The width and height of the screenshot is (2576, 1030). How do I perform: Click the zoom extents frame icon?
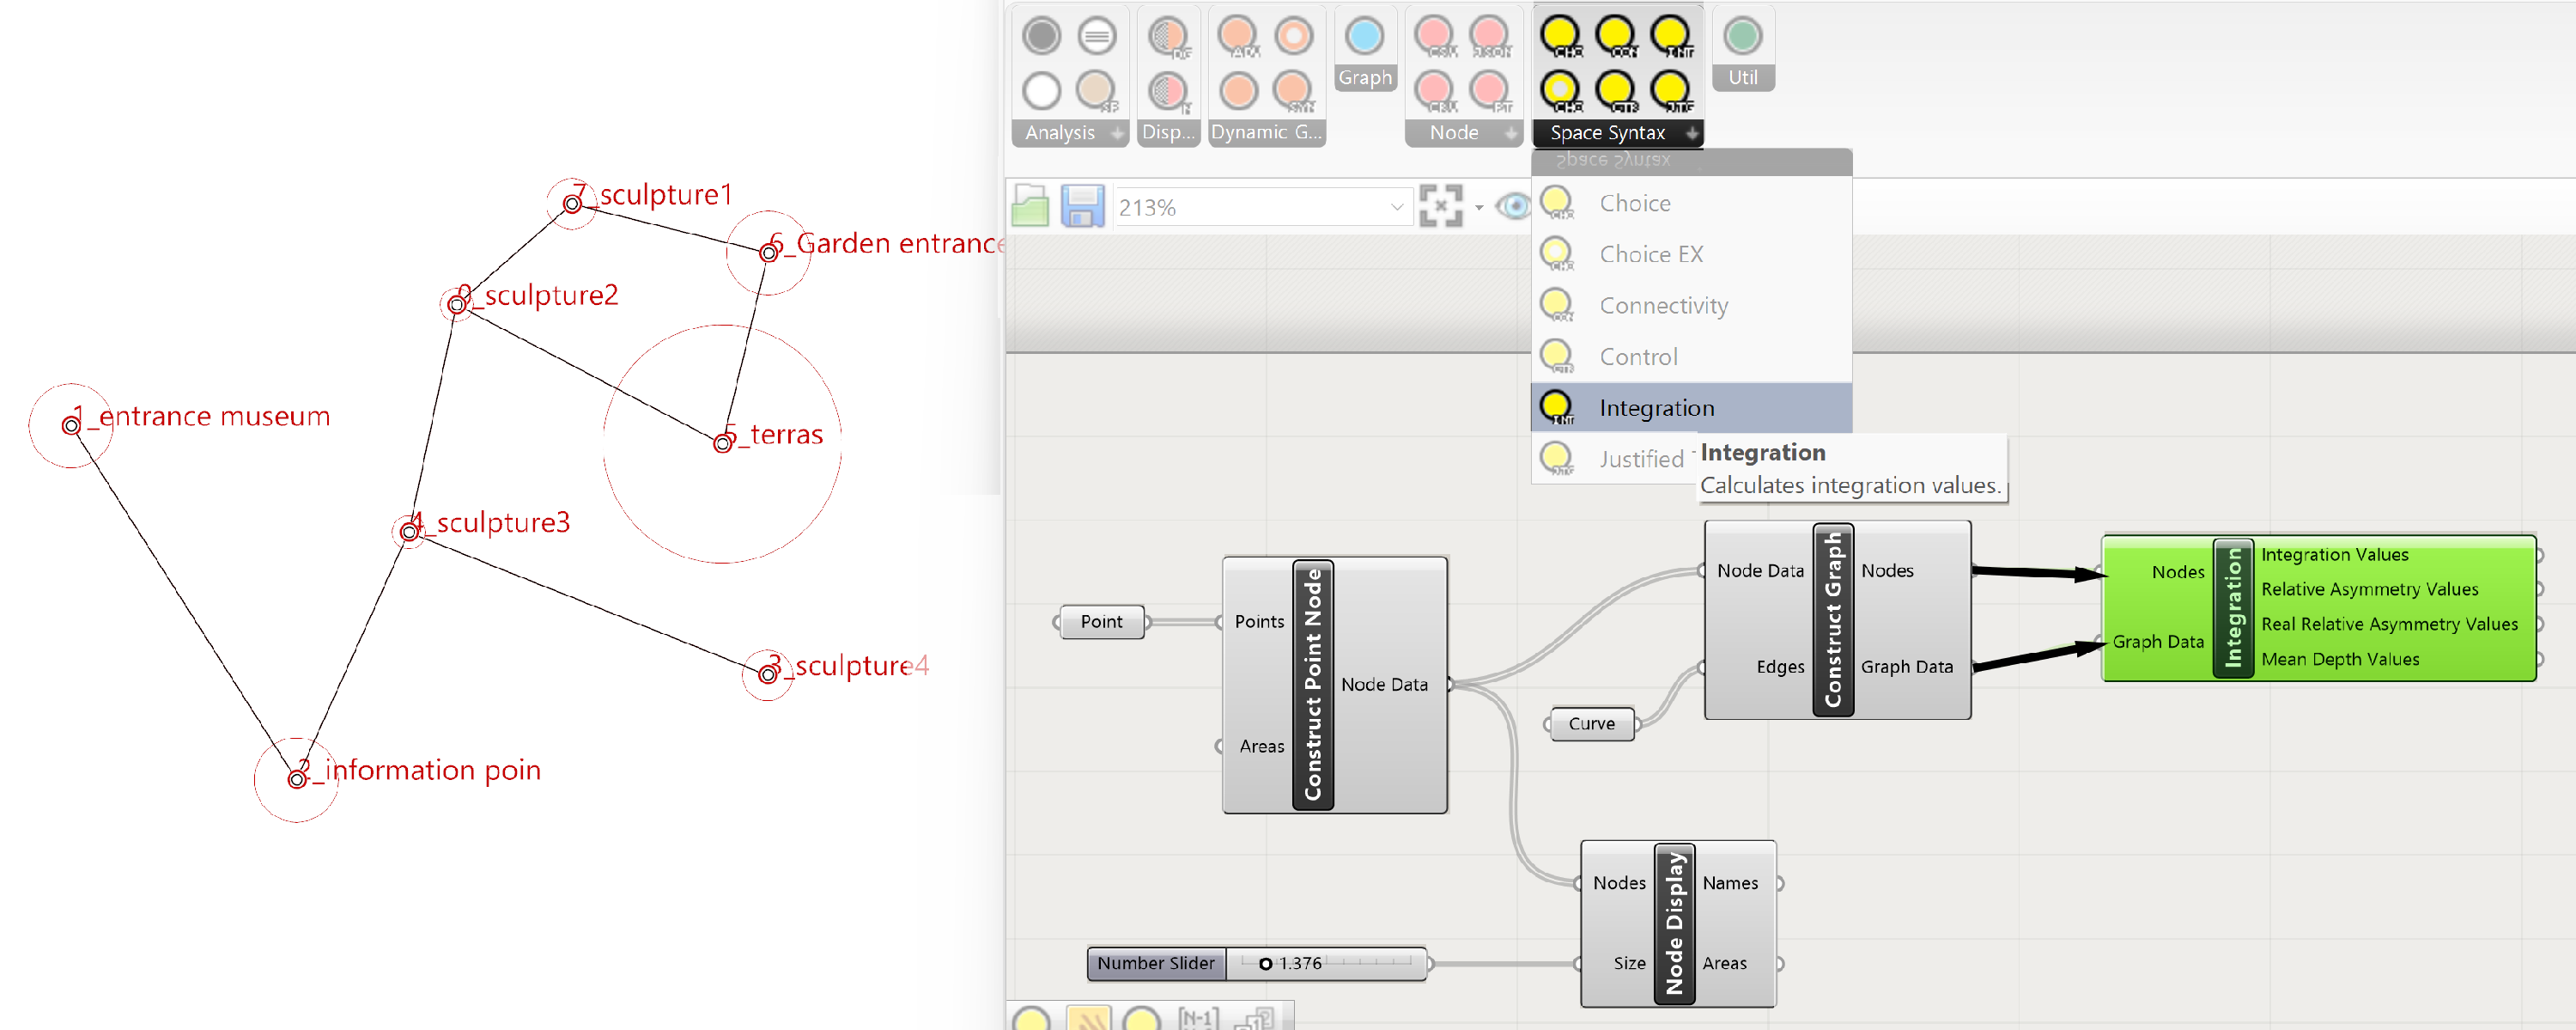1440,207
